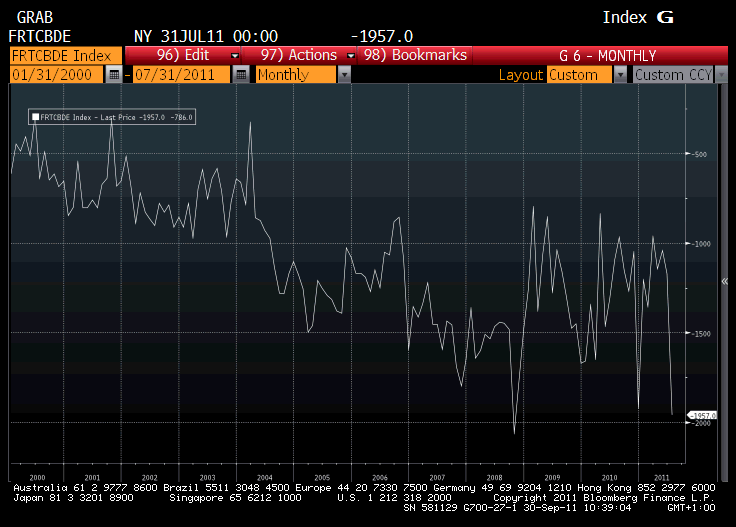Click the Custom layout field
This screenshot has width=736, height=527.
(x=580, y=75)
